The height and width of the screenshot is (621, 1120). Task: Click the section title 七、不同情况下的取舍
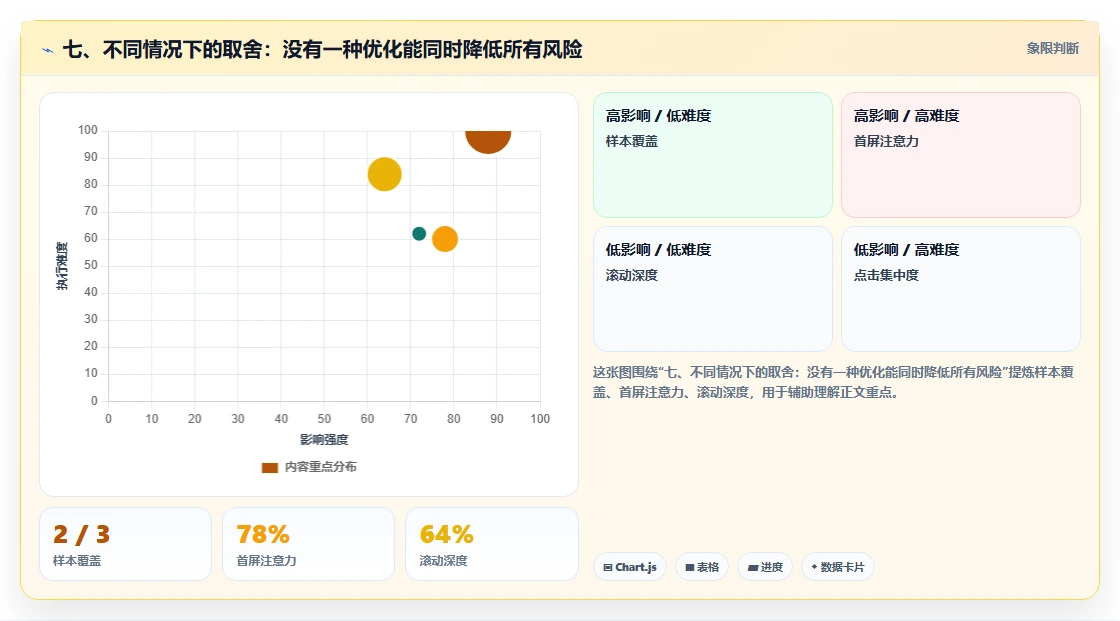tap(322, 49)
